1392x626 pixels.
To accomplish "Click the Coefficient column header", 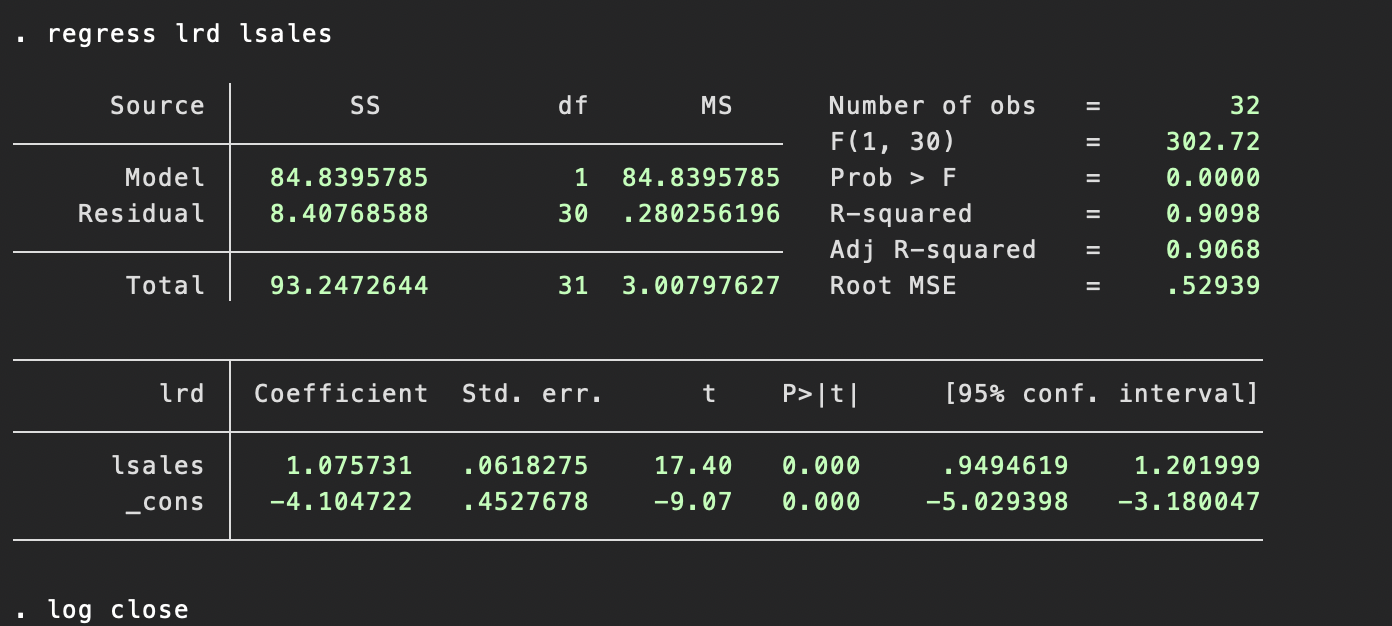I will point(341,393).
